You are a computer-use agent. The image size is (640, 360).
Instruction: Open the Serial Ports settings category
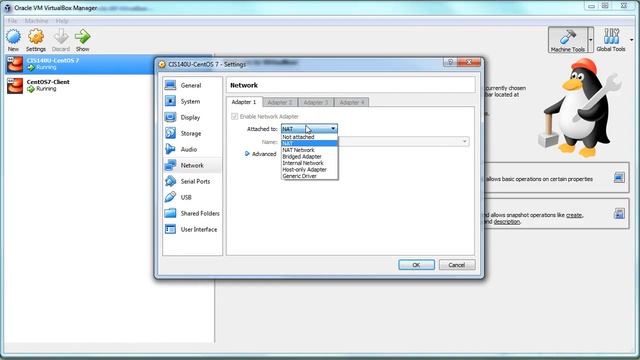click(x=192, y=181)
